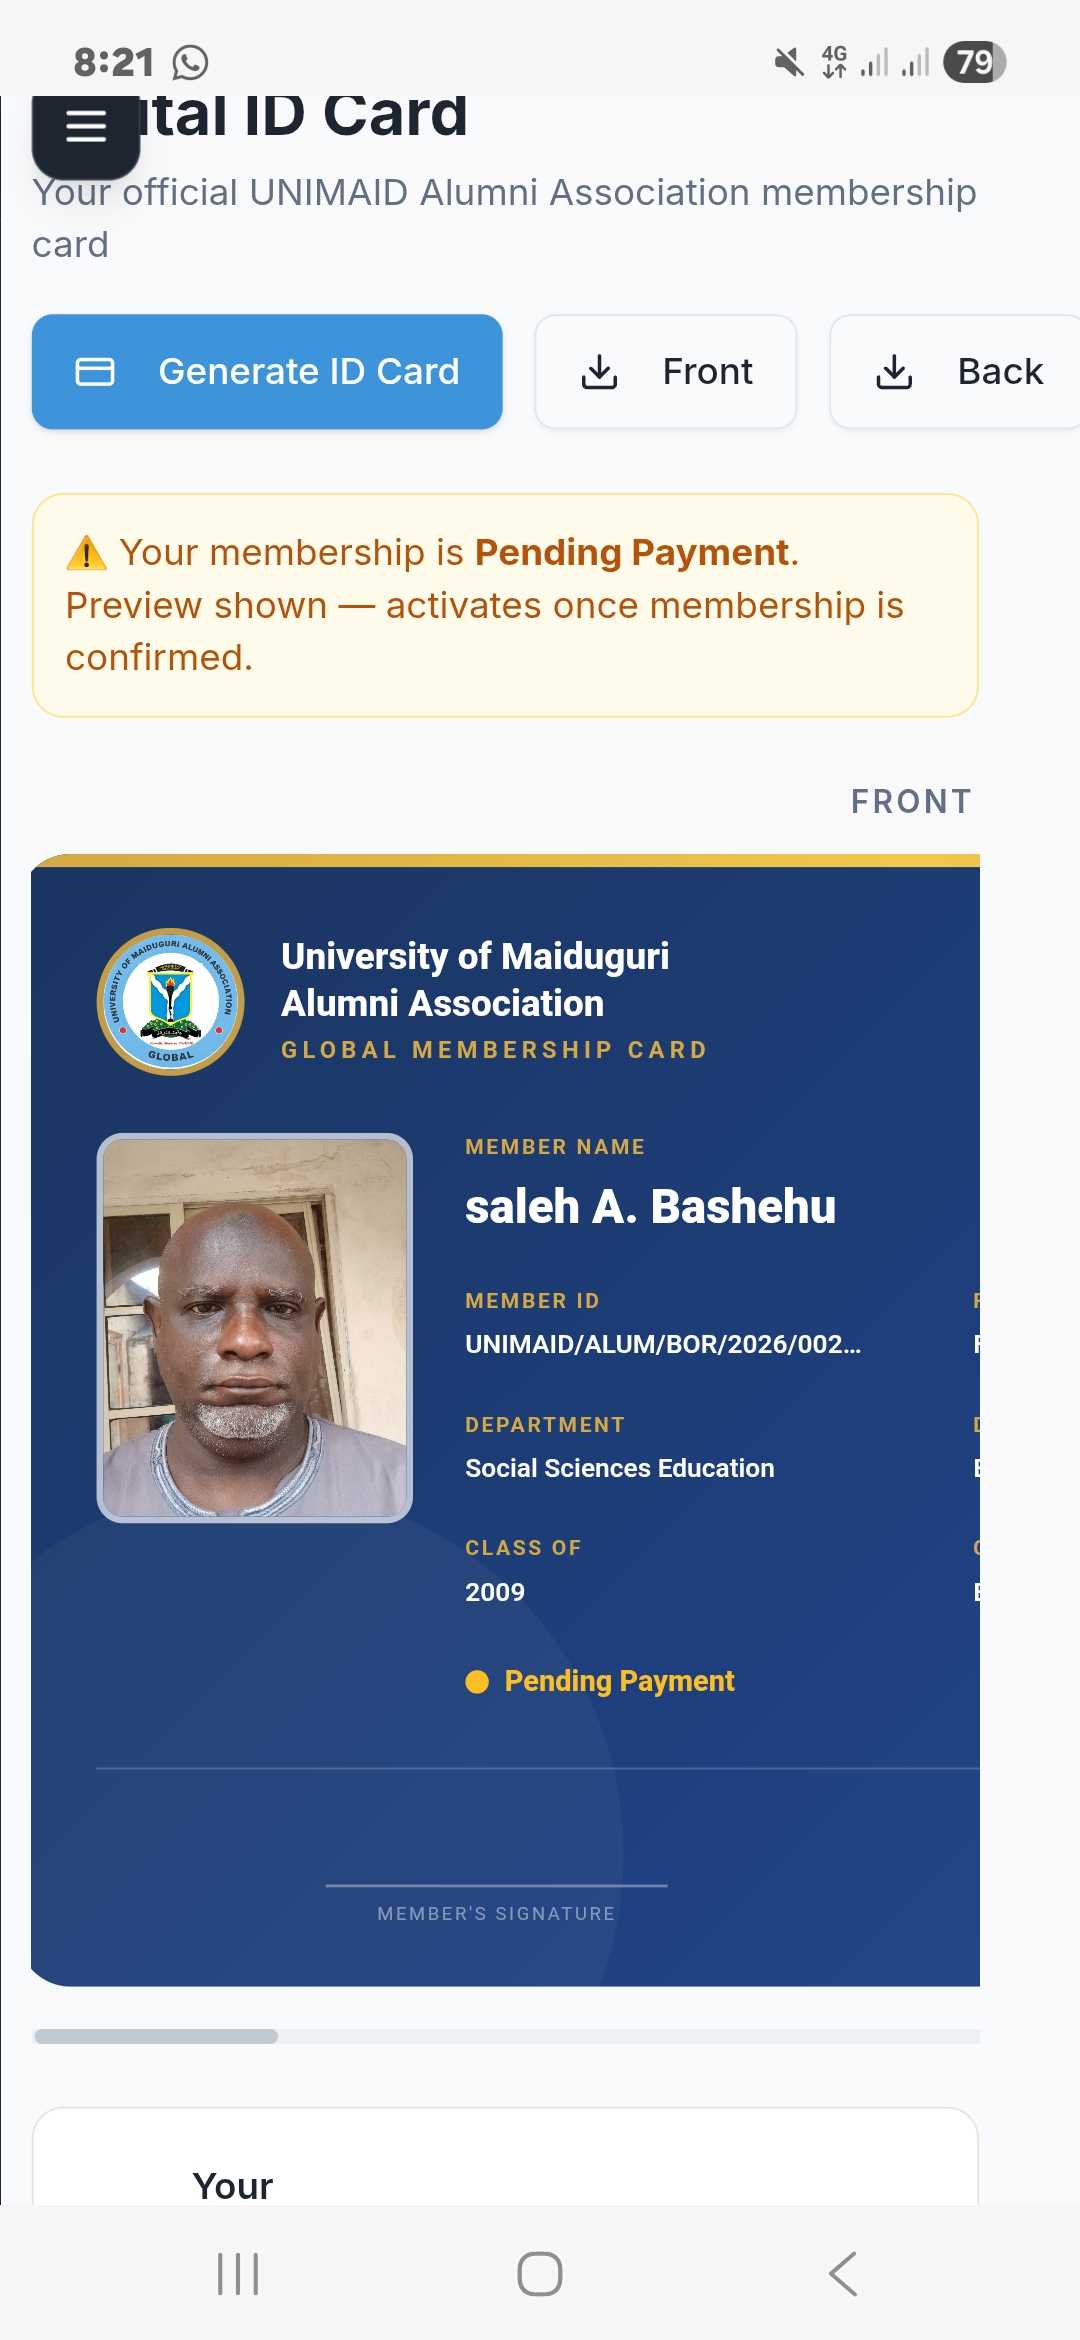Image resolution: width=1080 pixels, height=2340 pixels.
Task: Open the hamburger navigation menu
Action: [x=86, y=127]
